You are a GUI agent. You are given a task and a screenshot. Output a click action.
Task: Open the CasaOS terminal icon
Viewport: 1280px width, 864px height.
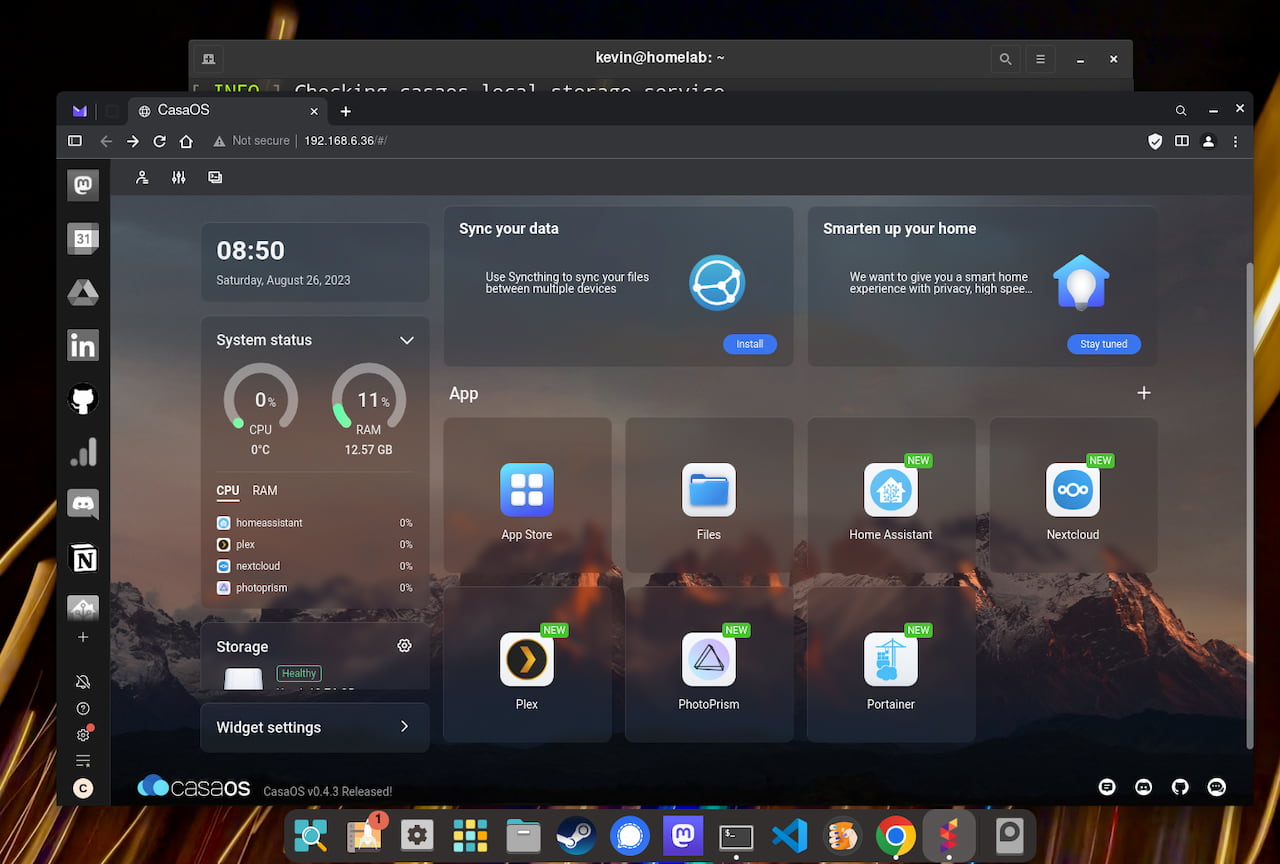(x=215, y=177)
